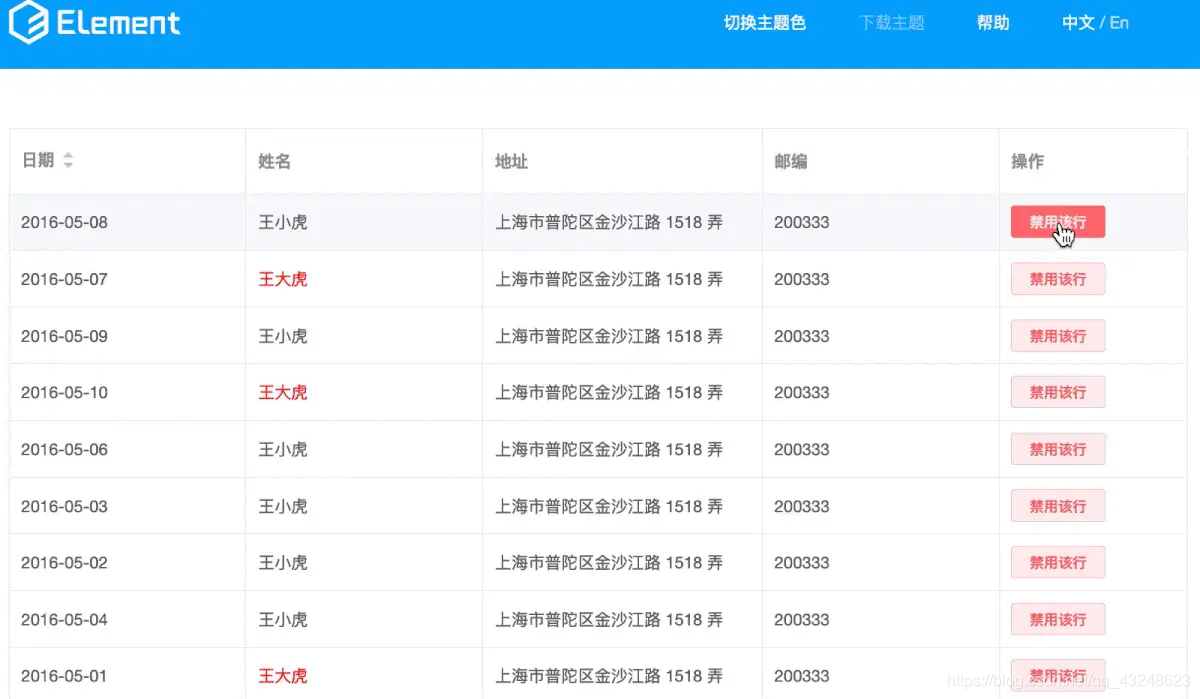Disable the row dated 2016-05-09
Image resolution: width=1200 pixels, height=699 pixels.
1057,335
